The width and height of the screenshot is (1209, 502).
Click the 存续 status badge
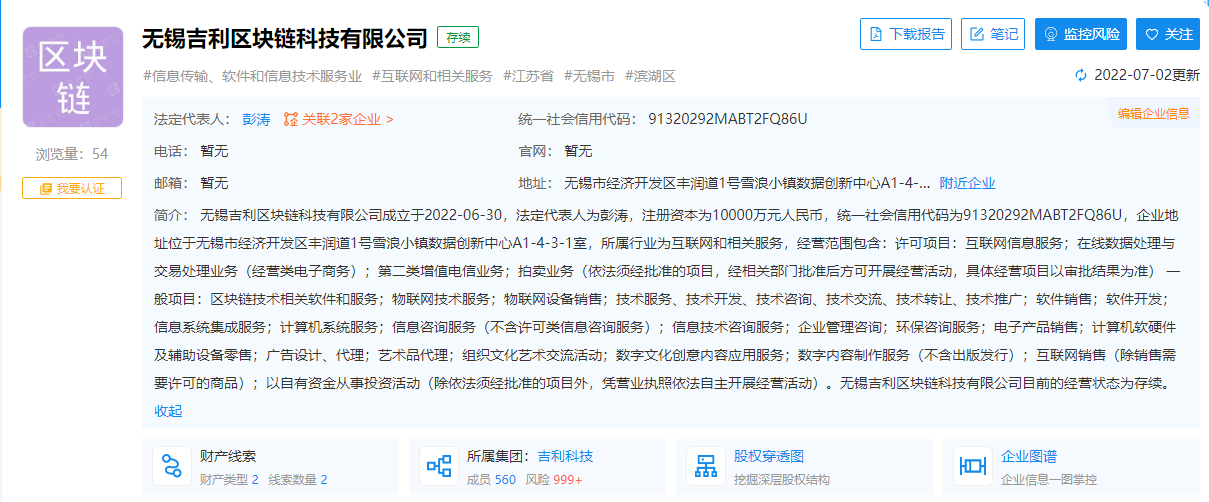point(458,37)
